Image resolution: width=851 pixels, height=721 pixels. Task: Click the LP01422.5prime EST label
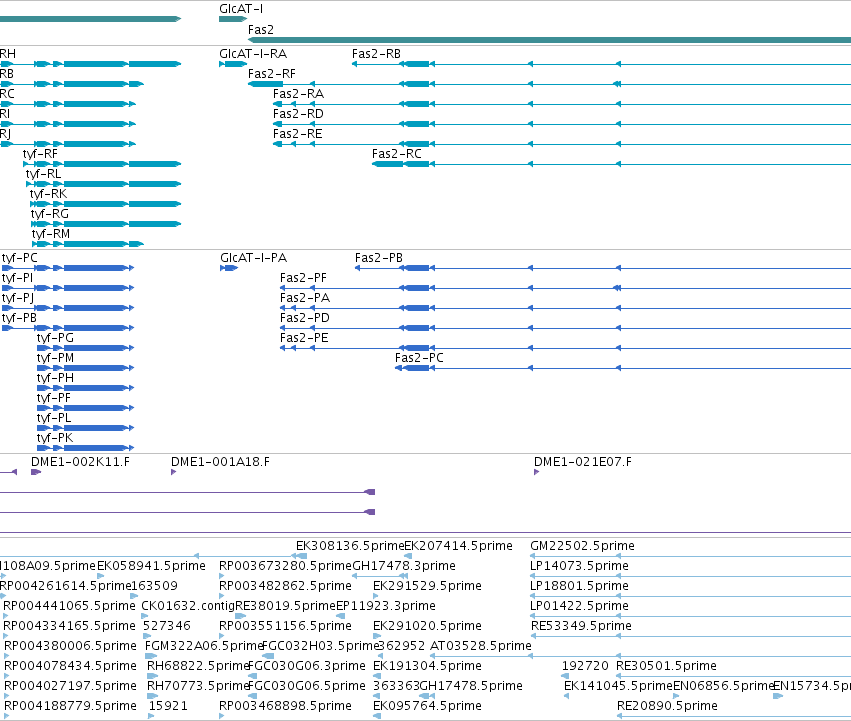click(580, 606)
